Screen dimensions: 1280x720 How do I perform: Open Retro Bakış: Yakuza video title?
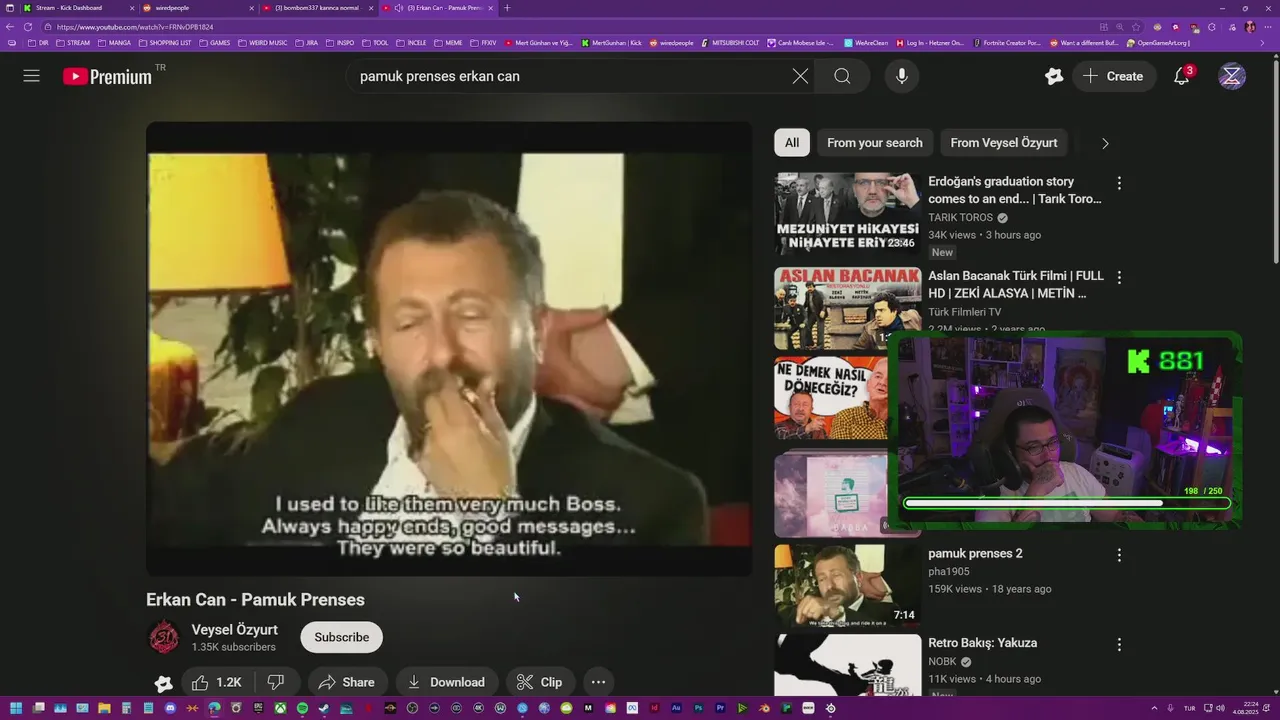982,643
